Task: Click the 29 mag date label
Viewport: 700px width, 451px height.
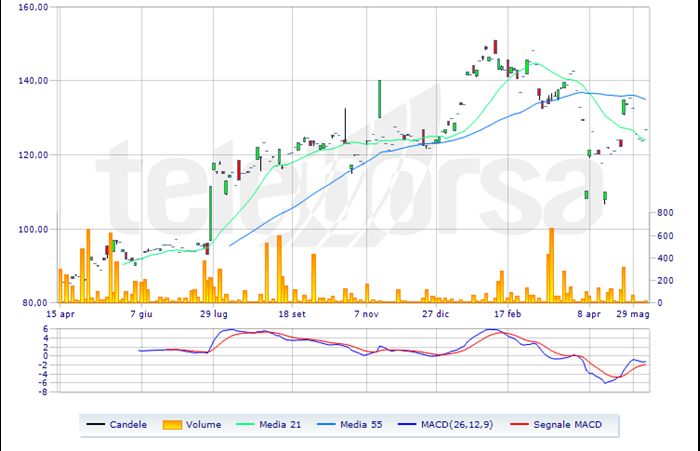Action: [x=633, y=314]
